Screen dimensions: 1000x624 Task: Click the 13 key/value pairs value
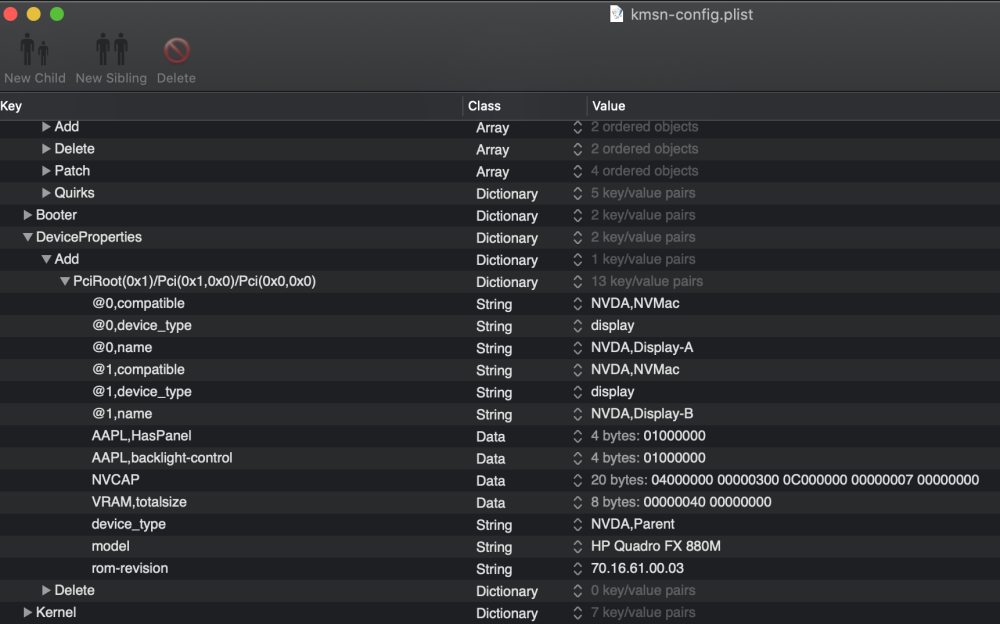click(647, 281)
